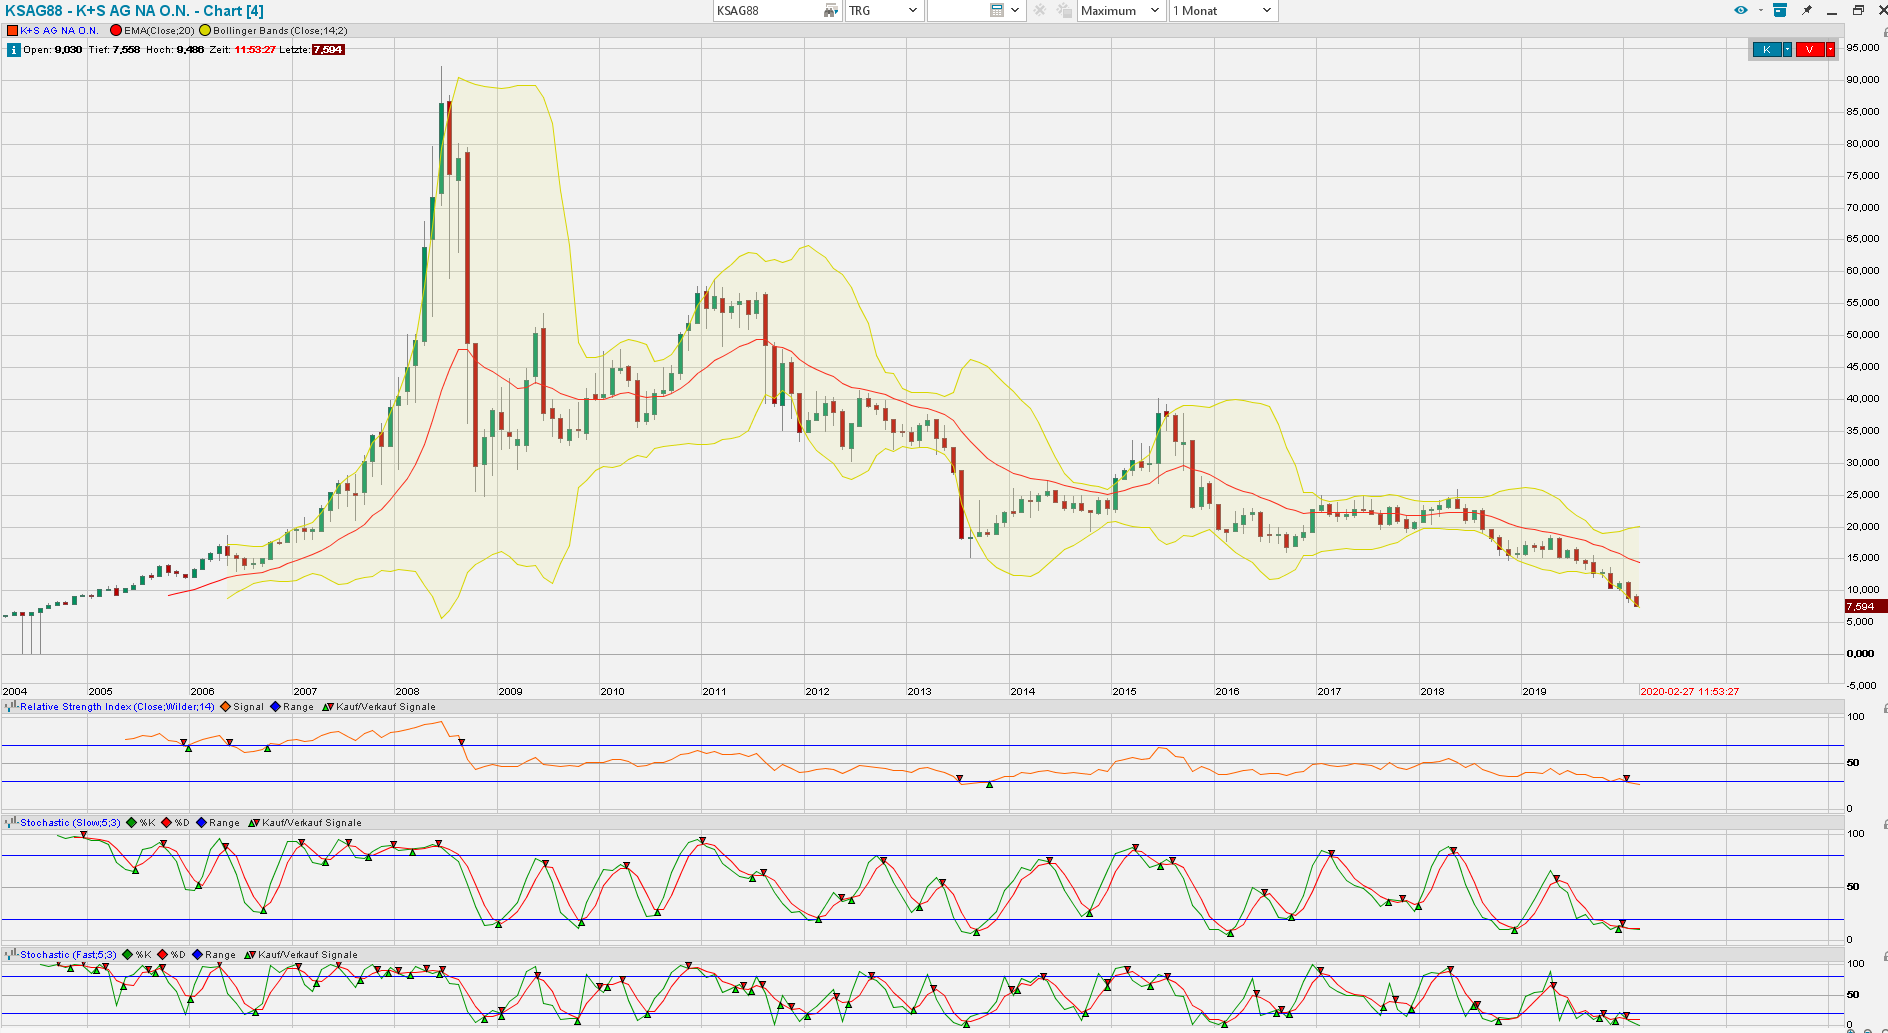
Task: Expand the Maximum time range dropdown
Action: [1121, 11]
